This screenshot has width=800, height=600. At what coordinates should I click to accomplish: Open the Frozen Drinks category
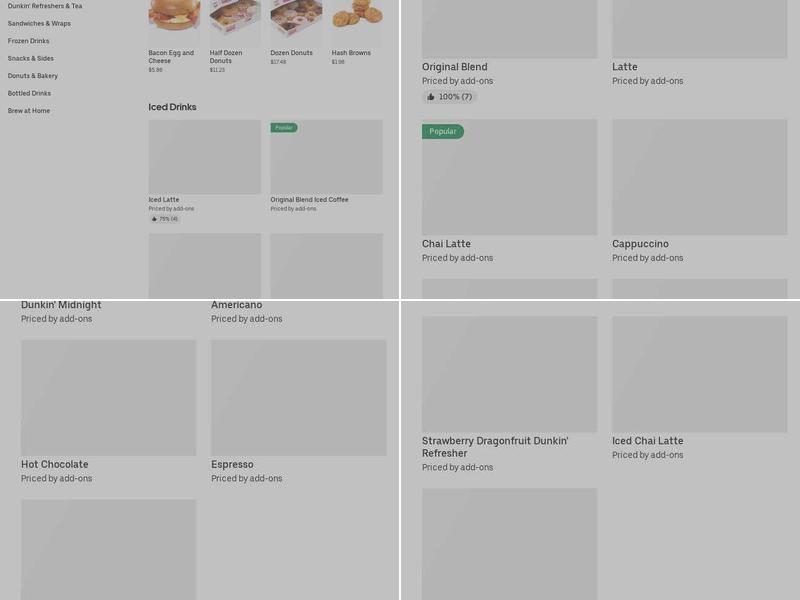pos(29,41)
